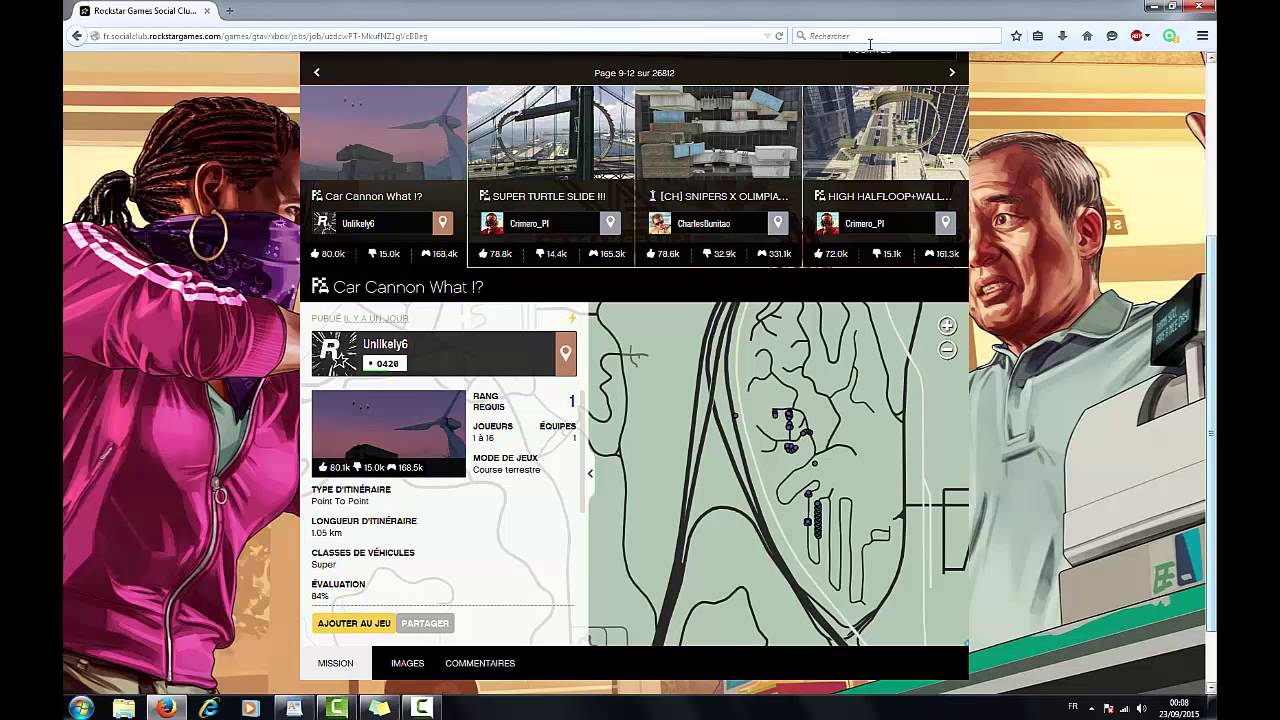Viewport: 1280px width, 720px height.
Task: Open the SUPER TURTLE SLIDE card thumbnail
Action: (x=551, y=133)
